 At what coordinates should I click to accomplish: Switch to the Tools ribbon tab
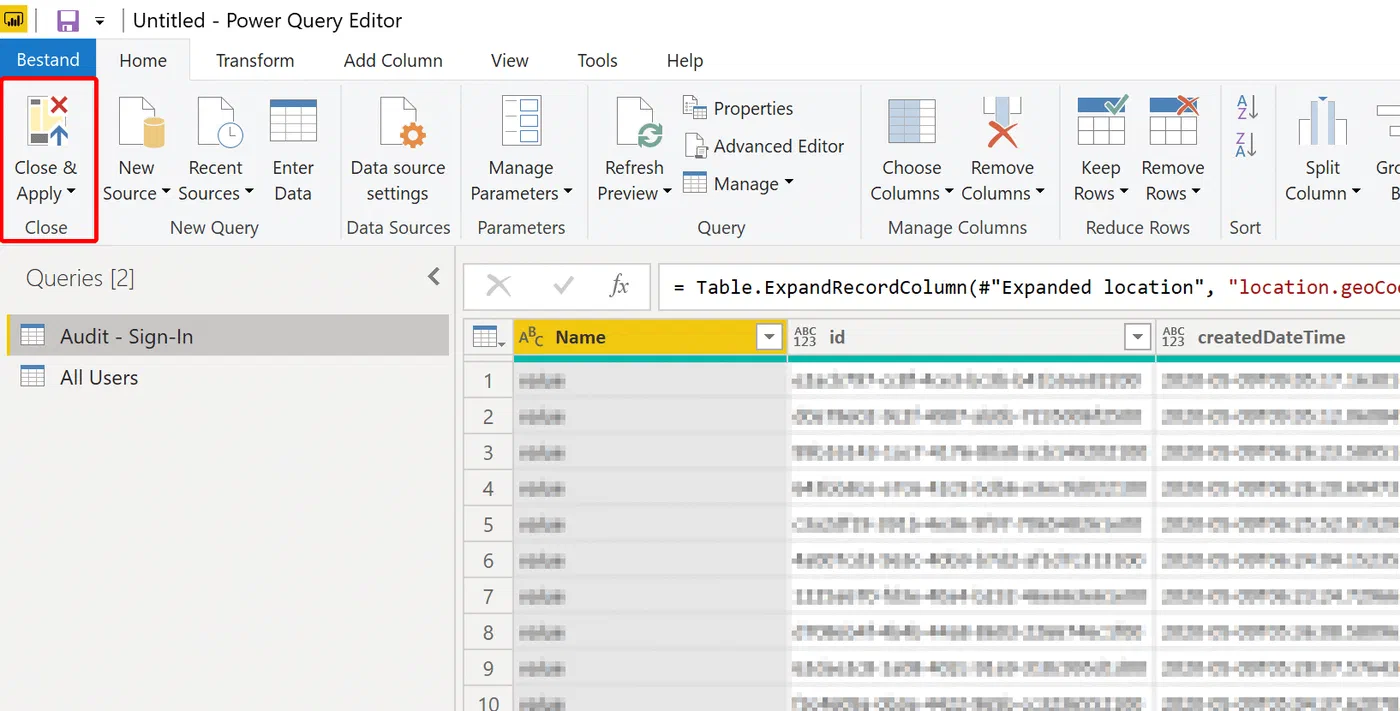597,60
